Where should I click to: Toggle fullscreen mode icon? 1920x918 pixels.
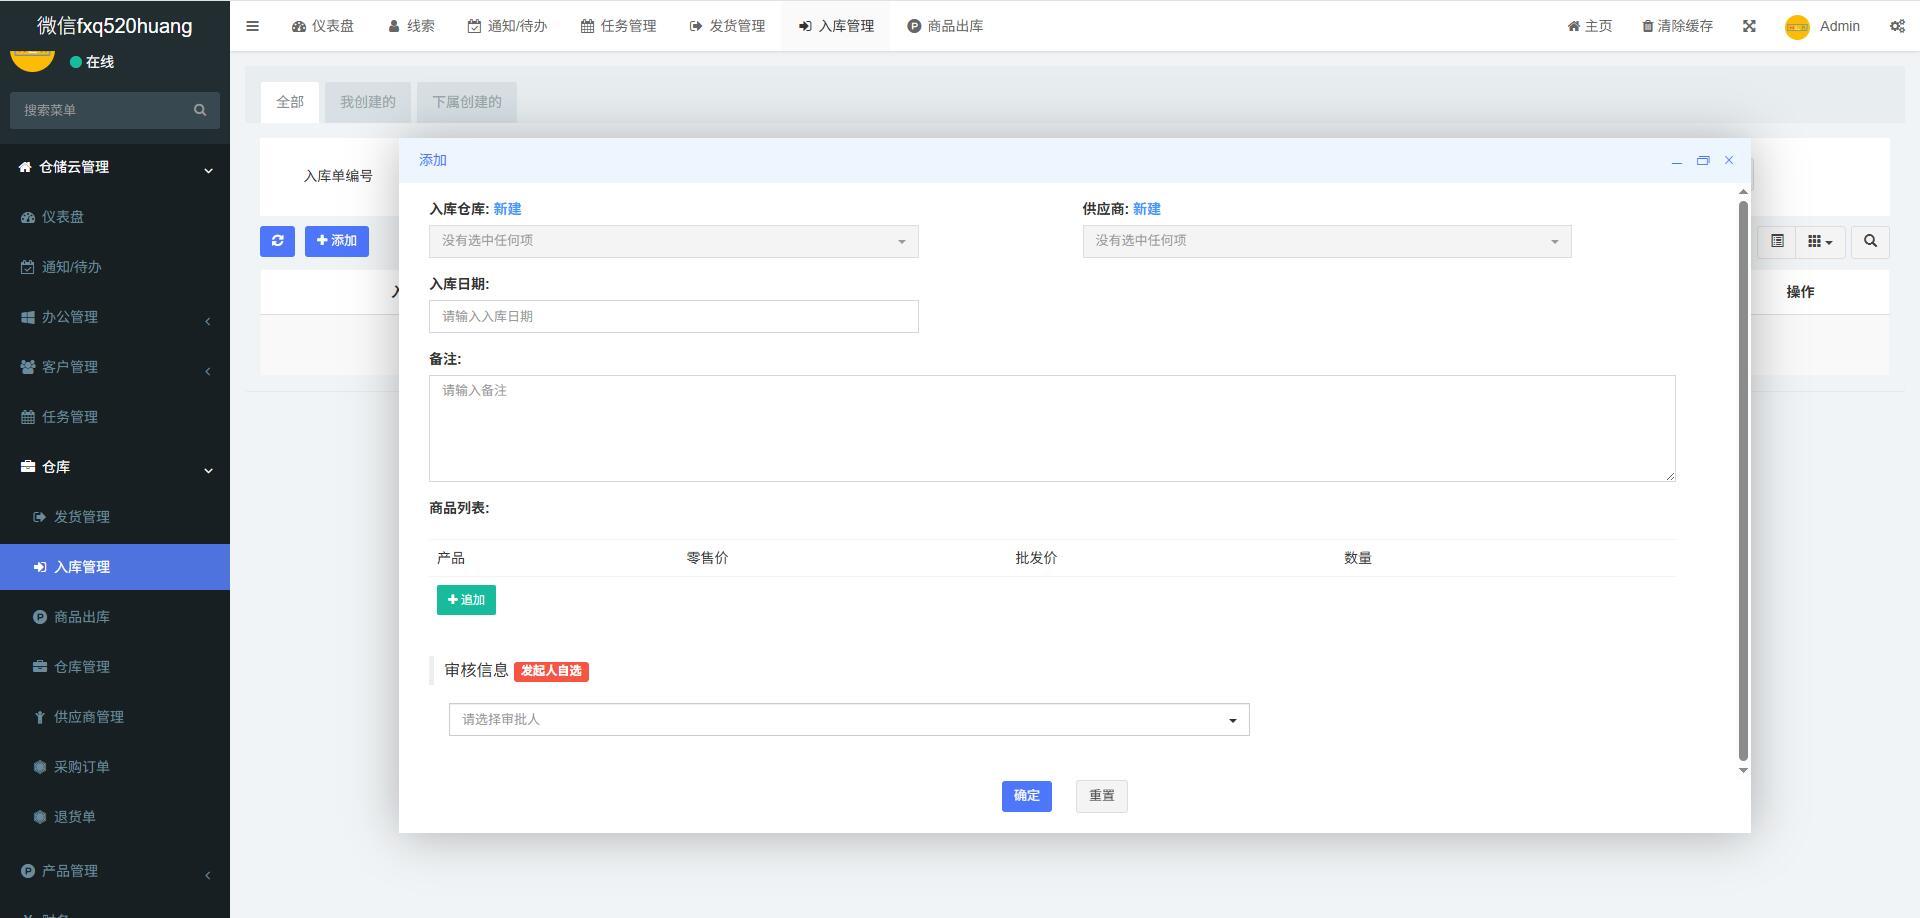(1749, 26)
